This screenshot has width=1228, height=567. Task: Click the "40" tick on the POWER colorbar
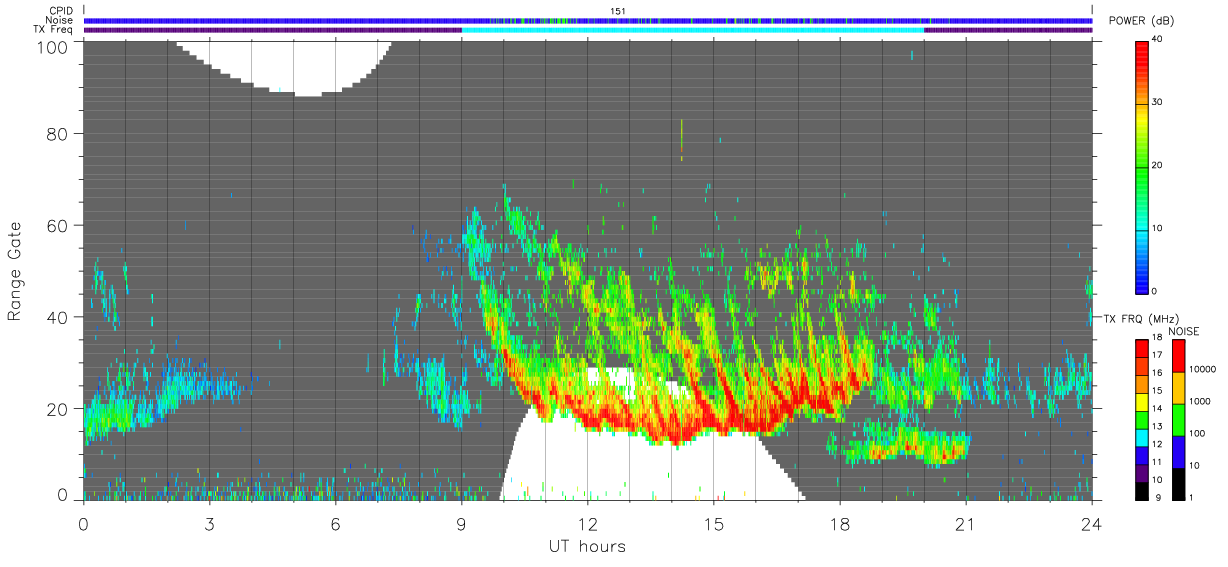click(1159, 39)
